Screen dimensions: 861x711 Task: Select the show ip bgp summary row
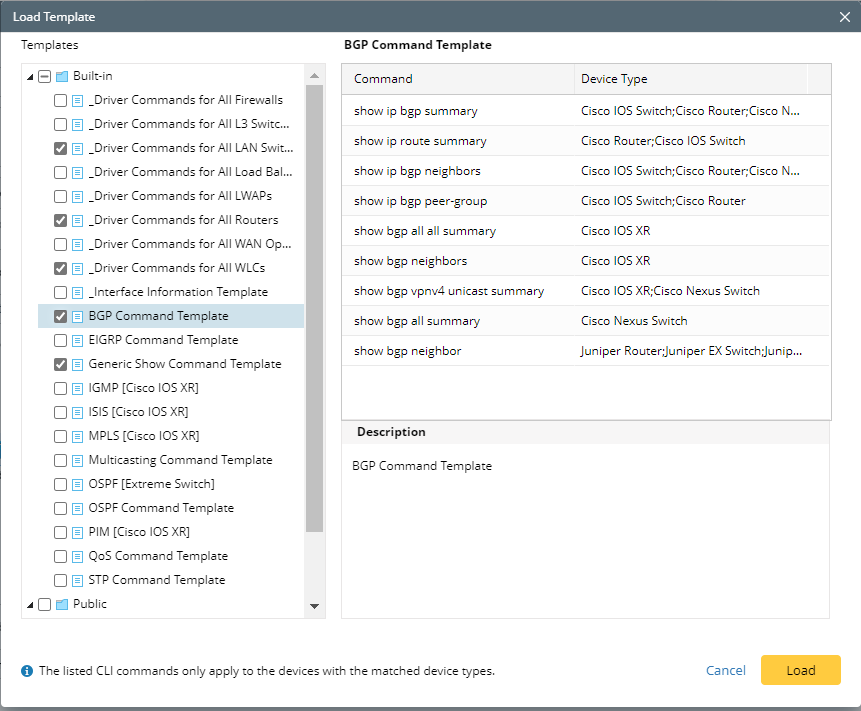point(416,111)
